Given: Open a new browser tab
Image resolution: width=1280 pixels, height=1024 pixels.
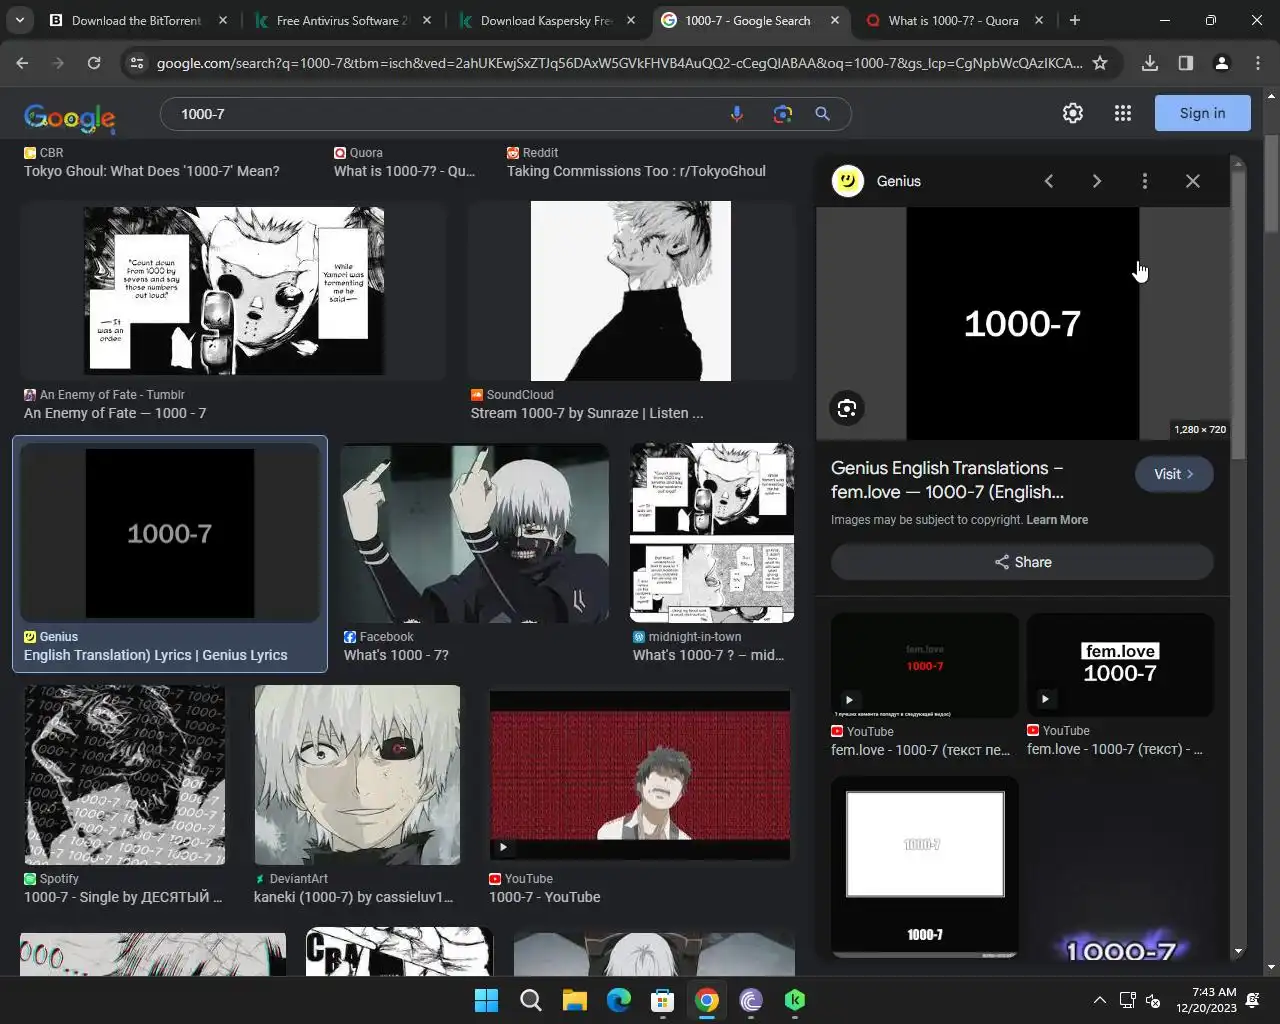Looking at the screenshot, I should [x=1075, y=20].
